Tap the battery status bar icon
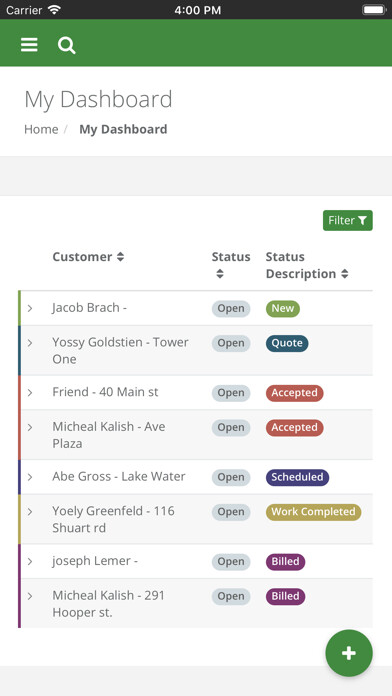The width and height of the screenshot is (392, 696). click(x=374, y=10)
